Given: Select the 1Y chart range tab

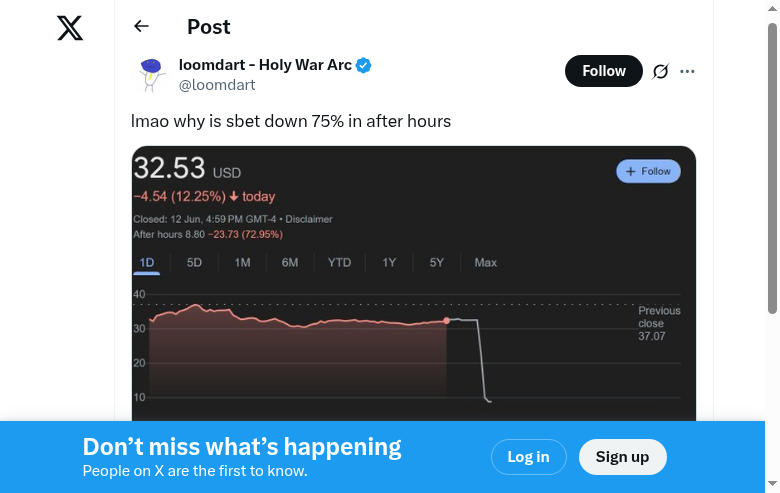Looking at the screenshot, I should point(389,263).
